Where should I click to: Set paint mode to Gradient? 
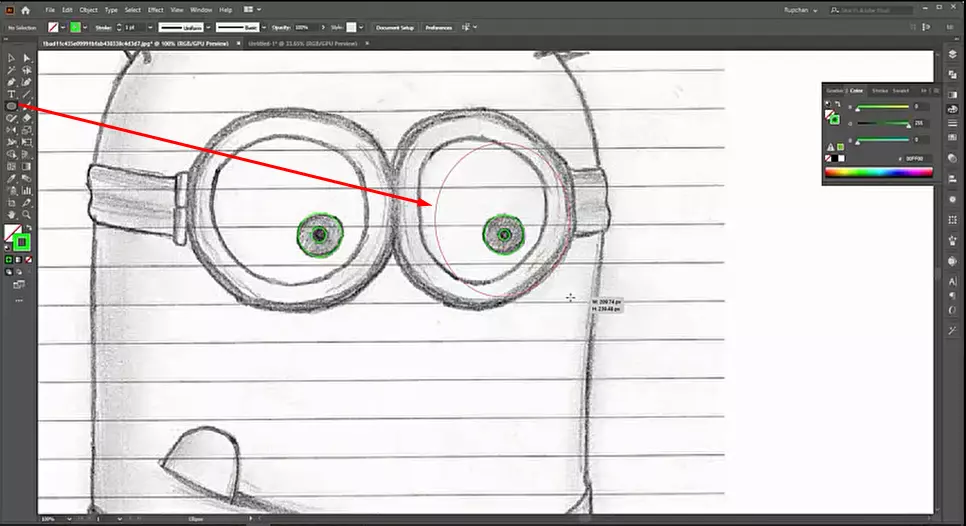pos(18,260)
